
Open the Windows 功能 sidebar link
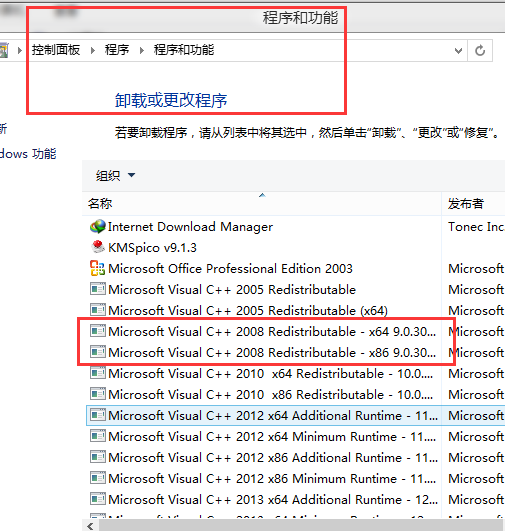click(x=28, y=154)
